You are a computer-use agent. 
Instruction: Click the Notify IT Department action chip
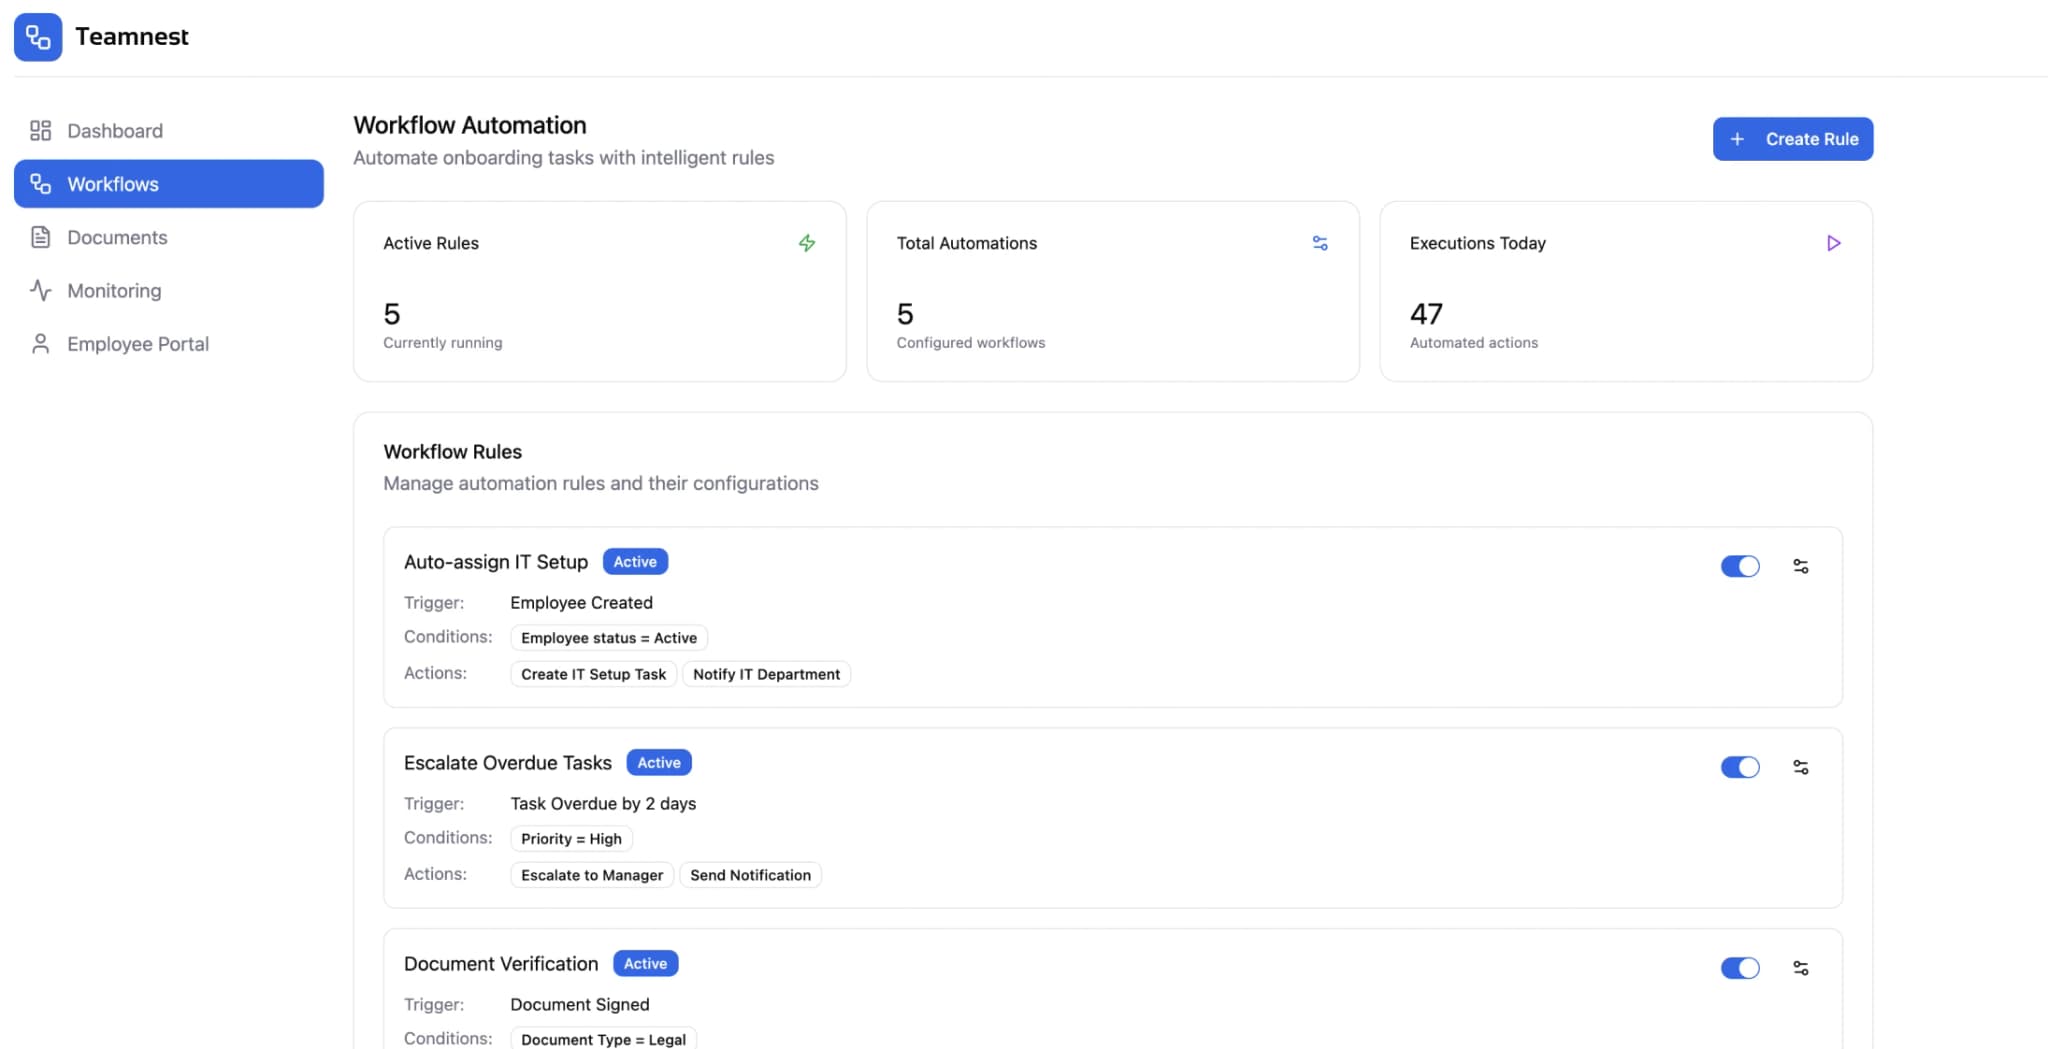coord(766,674)
